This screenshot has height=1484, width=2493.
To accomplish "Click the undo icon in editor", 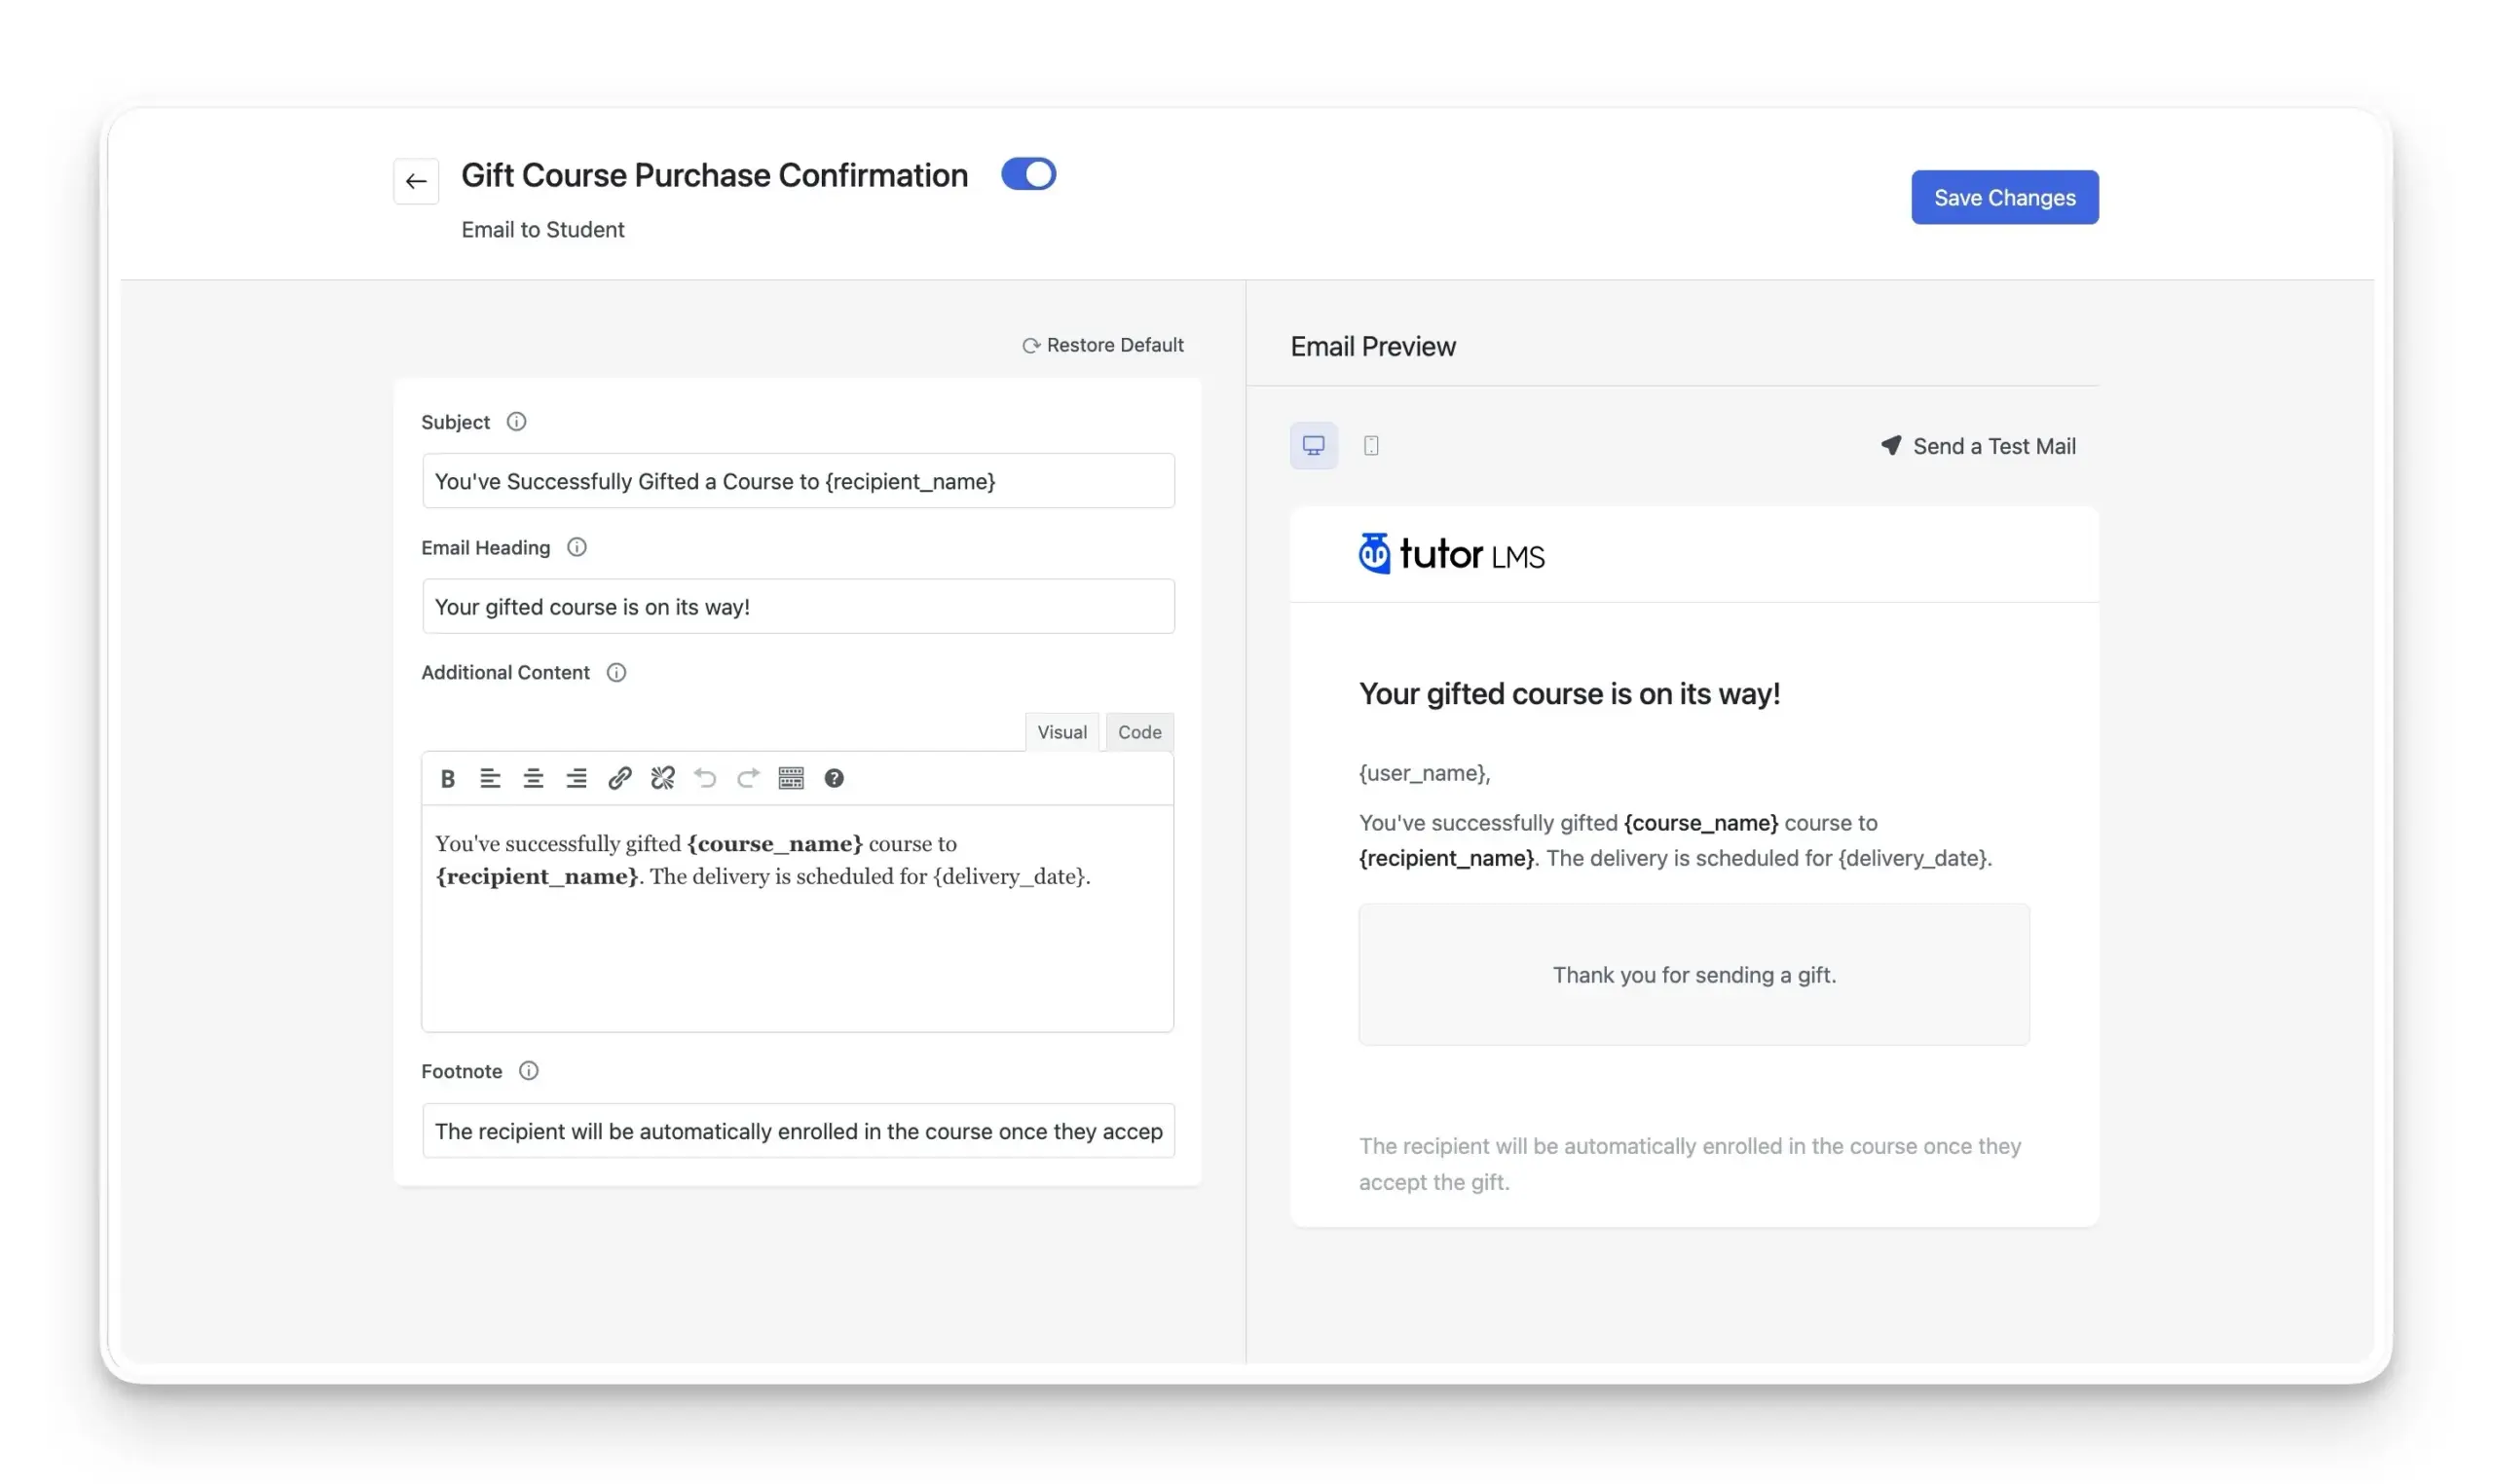I will [x=705, y=778].
